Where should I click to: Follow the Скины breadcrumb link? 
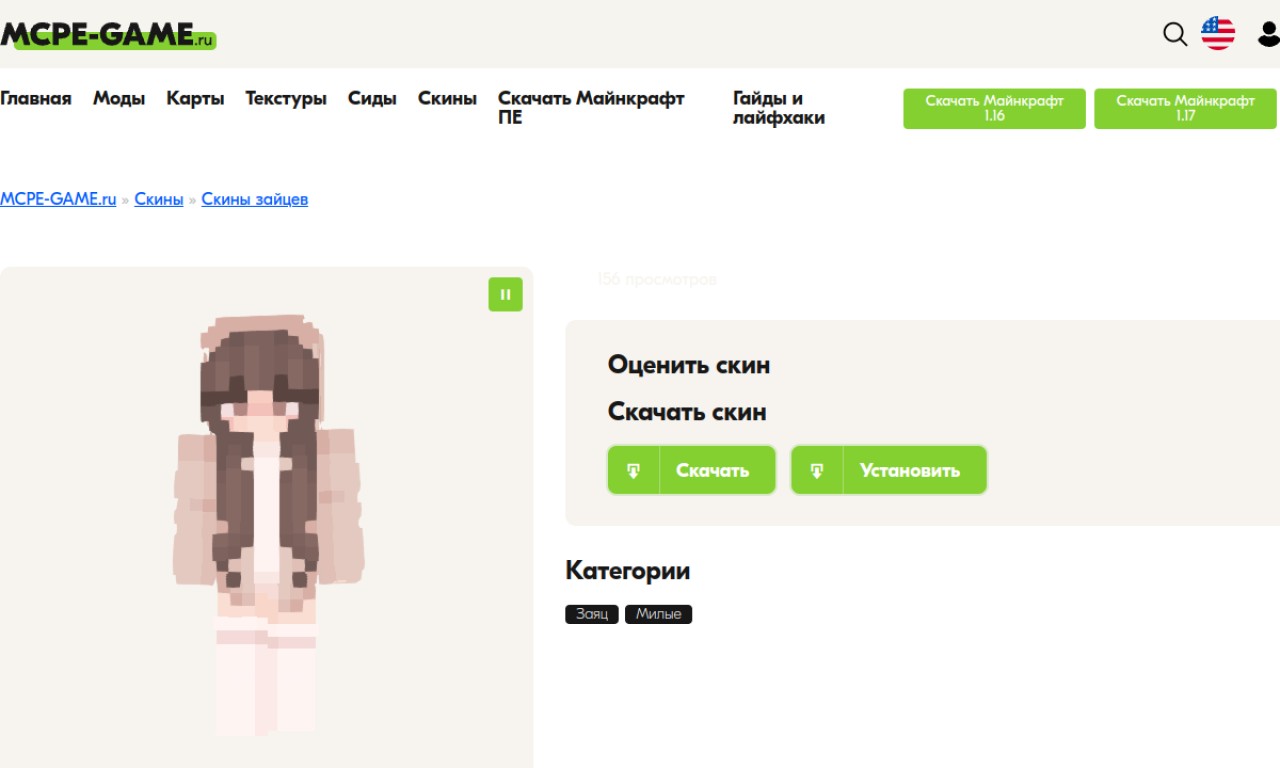pyautogui.click(x=159, y=199)
